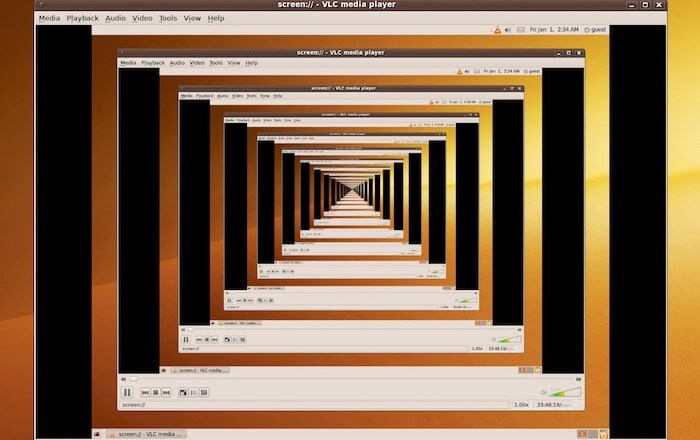Click the Stop button in the second nested VLC window
700x440 pixels.
[207, 340]
